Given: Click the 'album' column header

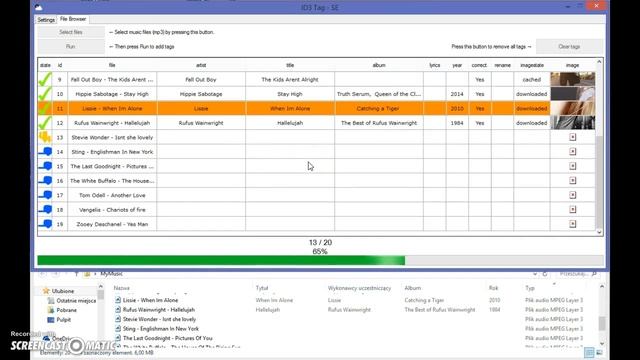Looking at the screenshot, I should click(x=379, y=65).
